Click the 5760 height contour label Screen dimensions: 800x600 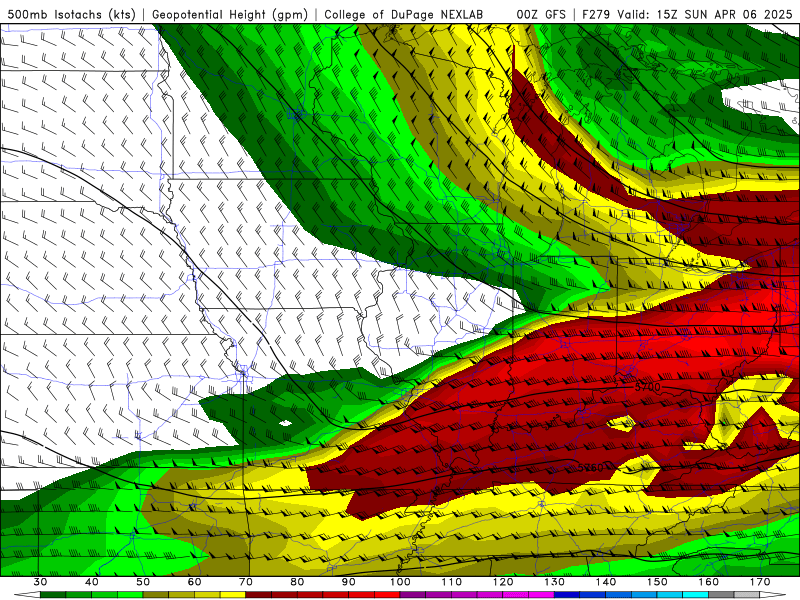coord(590,467)
